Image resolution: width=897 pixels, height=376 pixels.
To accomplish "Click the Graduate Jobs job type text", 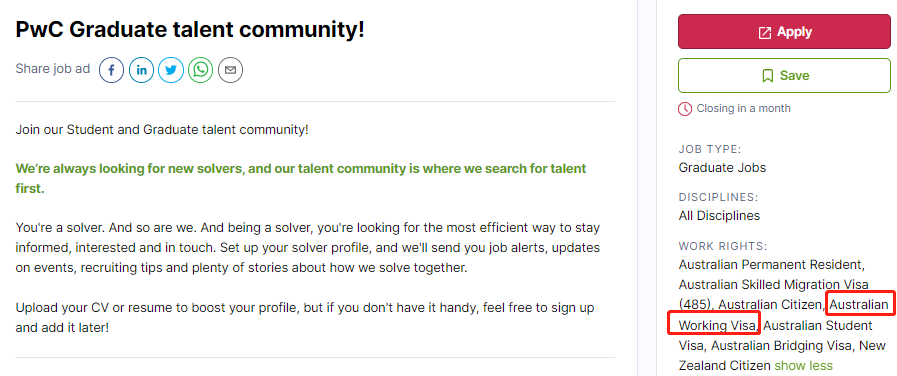I will (722, 168).
